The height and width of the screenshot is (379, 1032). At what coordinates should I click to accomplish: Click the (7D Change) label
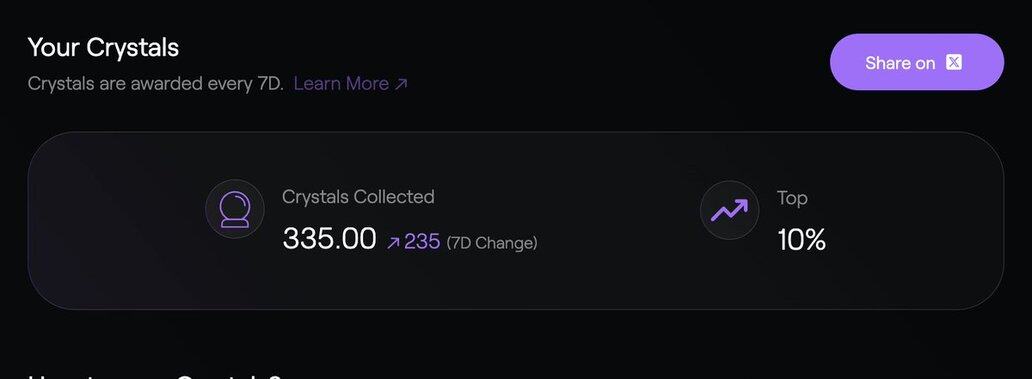[x=492, y=243]
